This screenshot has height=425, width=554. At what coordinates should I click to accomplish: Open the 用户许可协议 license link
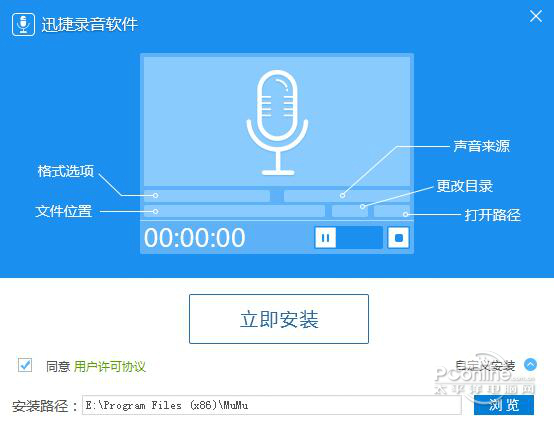pyautogui.click(x=110, y=366)
